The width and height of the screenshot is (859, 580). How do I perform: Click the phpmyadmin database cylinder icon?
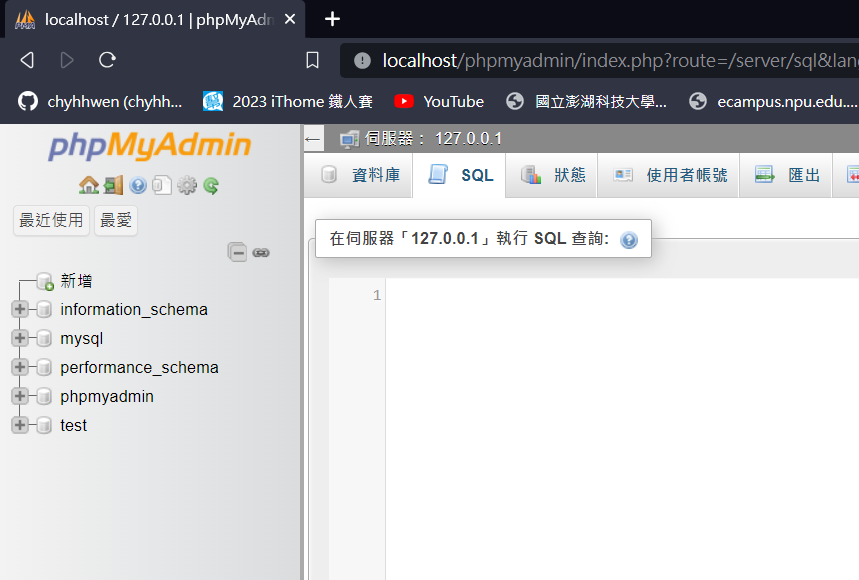pos(44,397)
